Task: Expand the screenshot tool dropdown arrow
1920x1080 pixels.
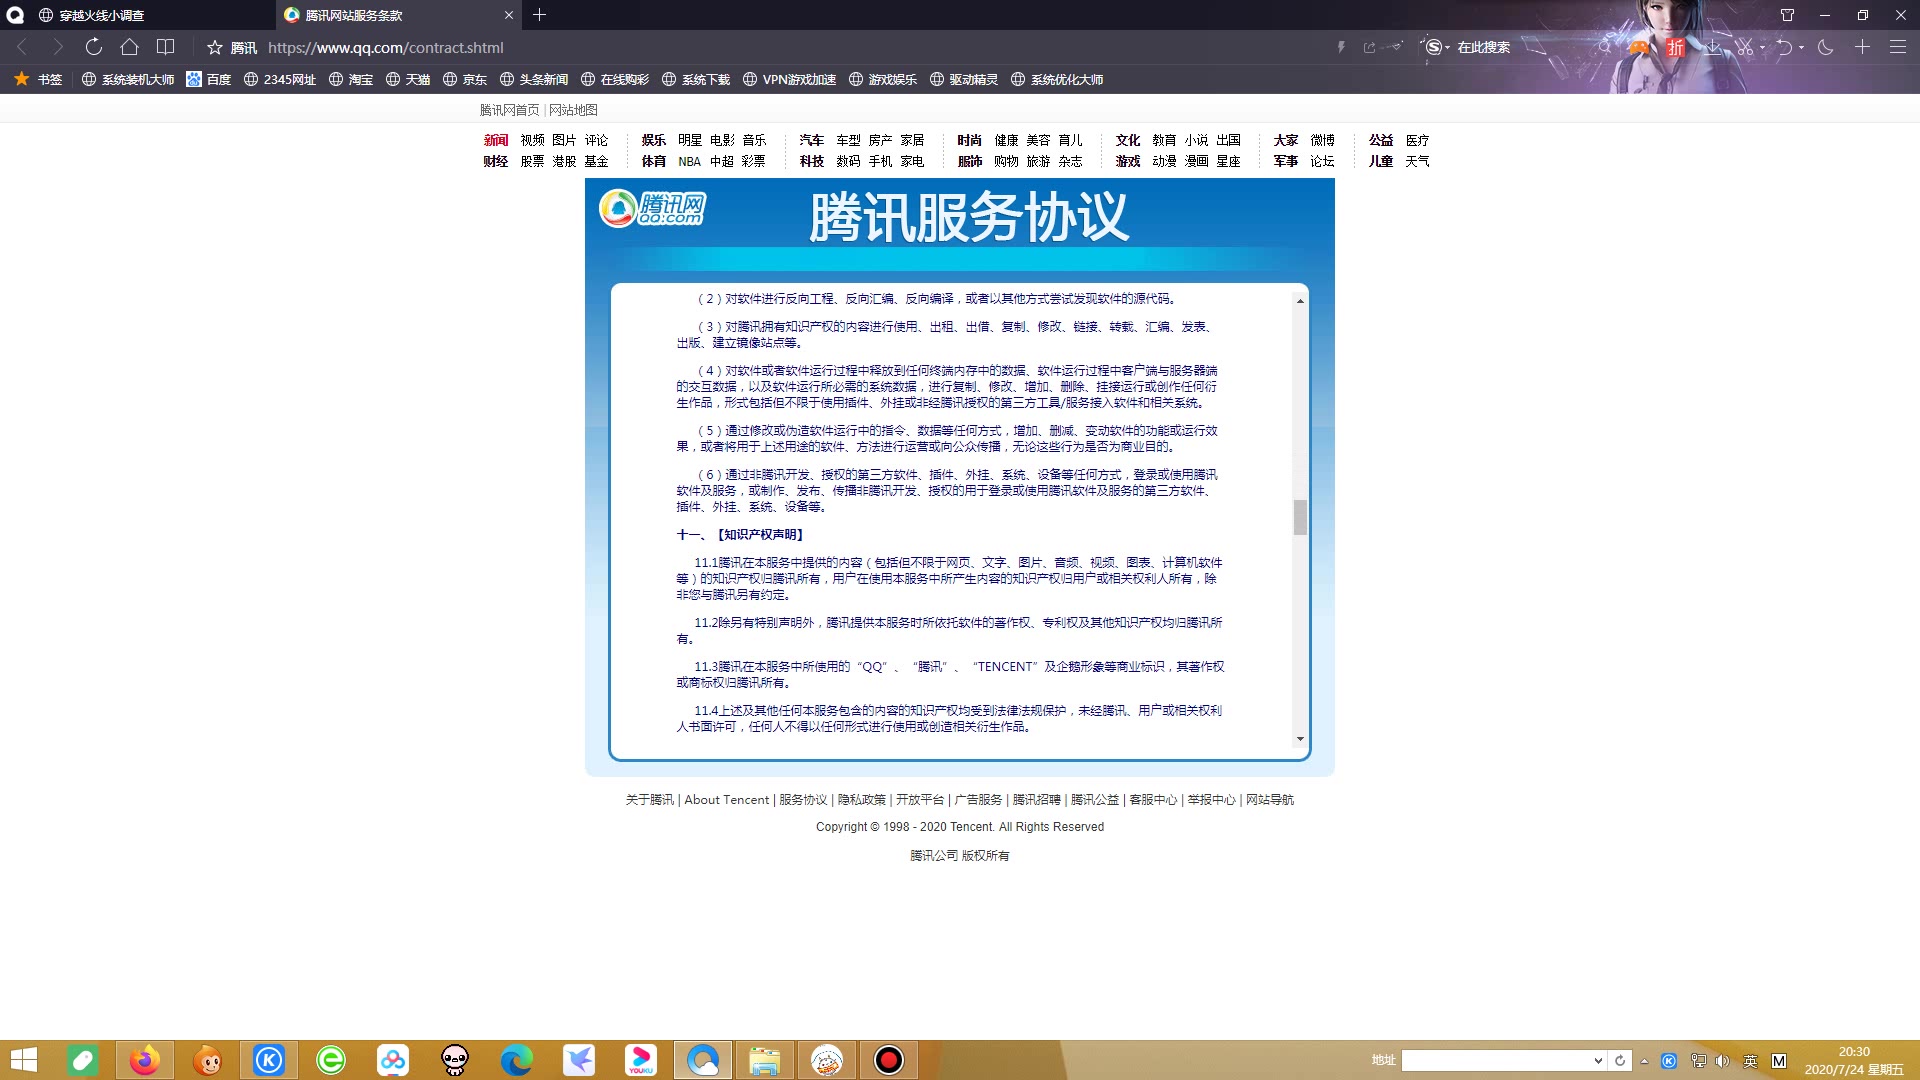Action: pos(1762,47)
